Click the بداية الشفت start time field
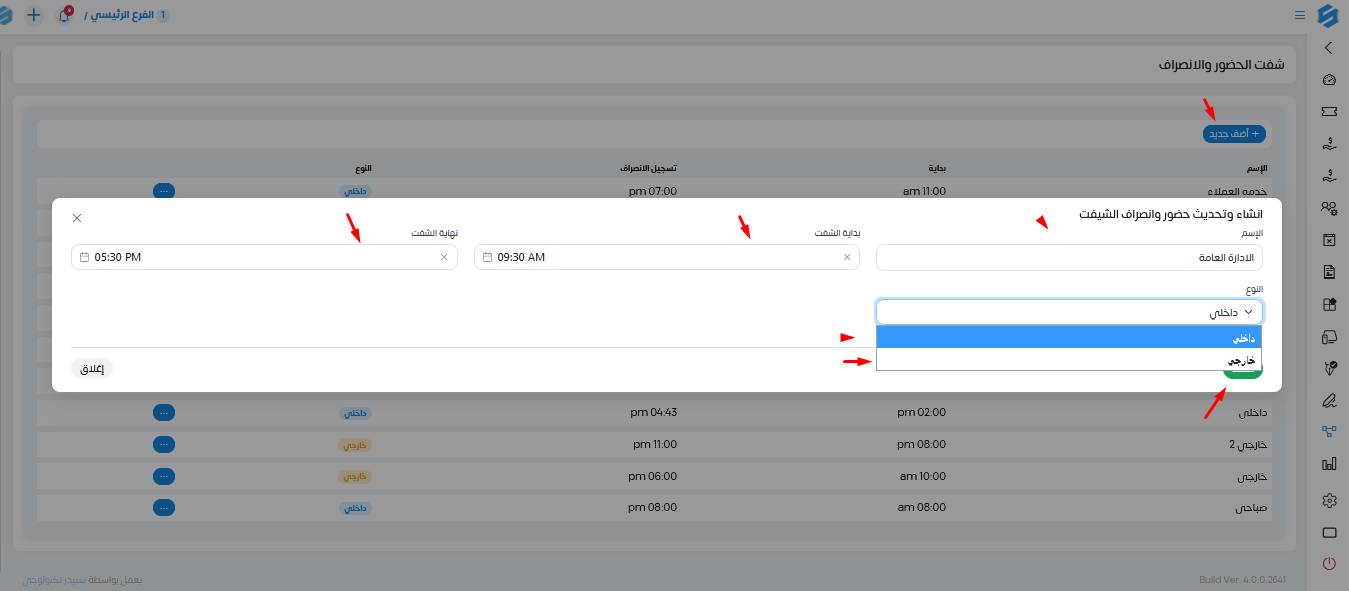This screenshot has height=591, width=1349. (x=667, y=257)
